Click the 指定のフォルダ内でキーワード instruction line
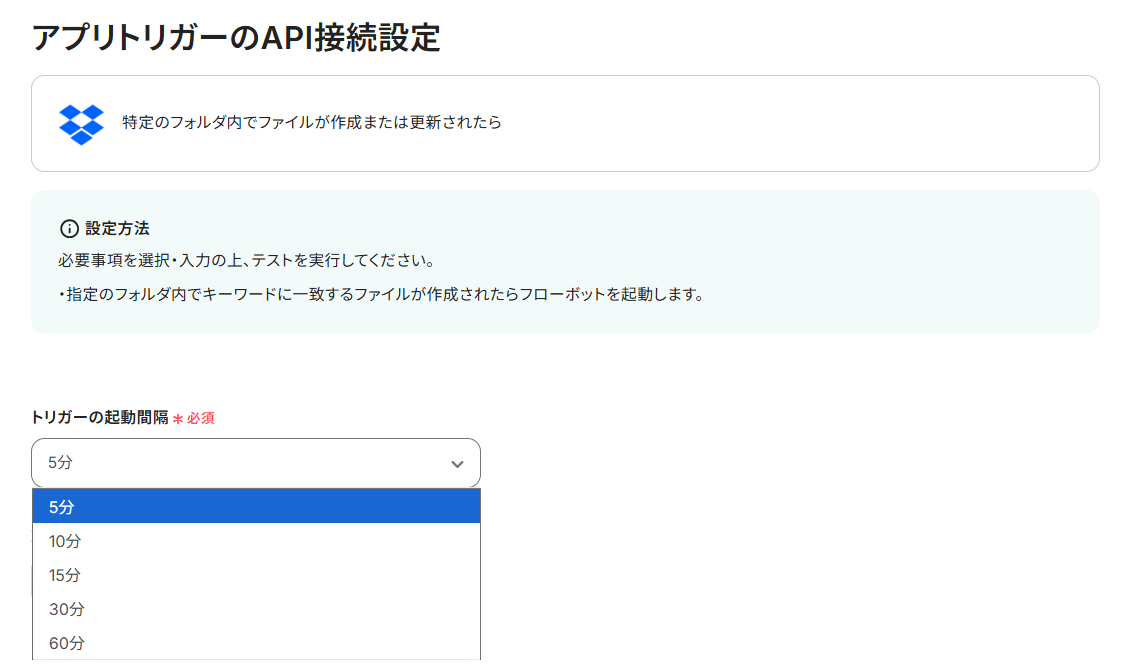This screenshot has height=667, width=1131. point(380,296)
